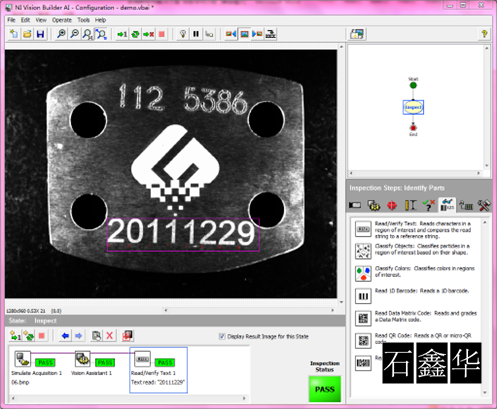Click the edit step icon beside the red X
The height and width of the screenshot is (409, 497).
coord(97,336)
